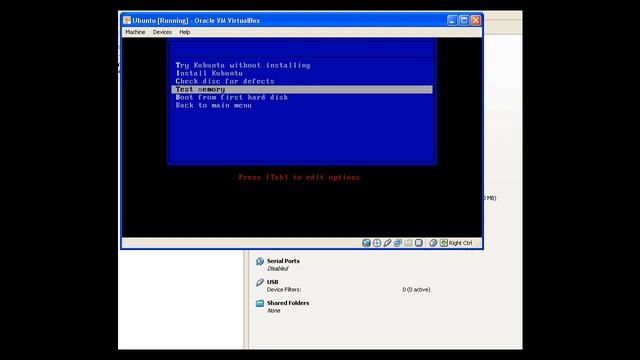Click the 0 (0 active) filter value
640x360 pixels.
click(416, 289)
